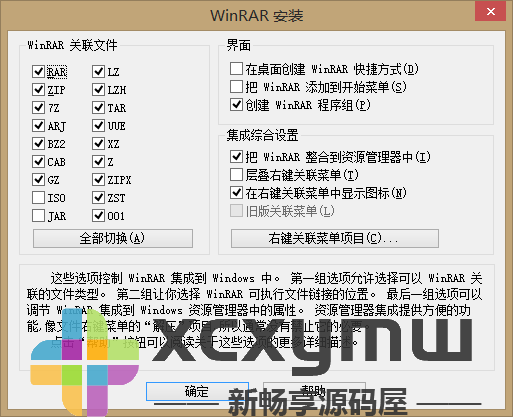Uncheck the RAR file association
513x417 pixels.
38,71
